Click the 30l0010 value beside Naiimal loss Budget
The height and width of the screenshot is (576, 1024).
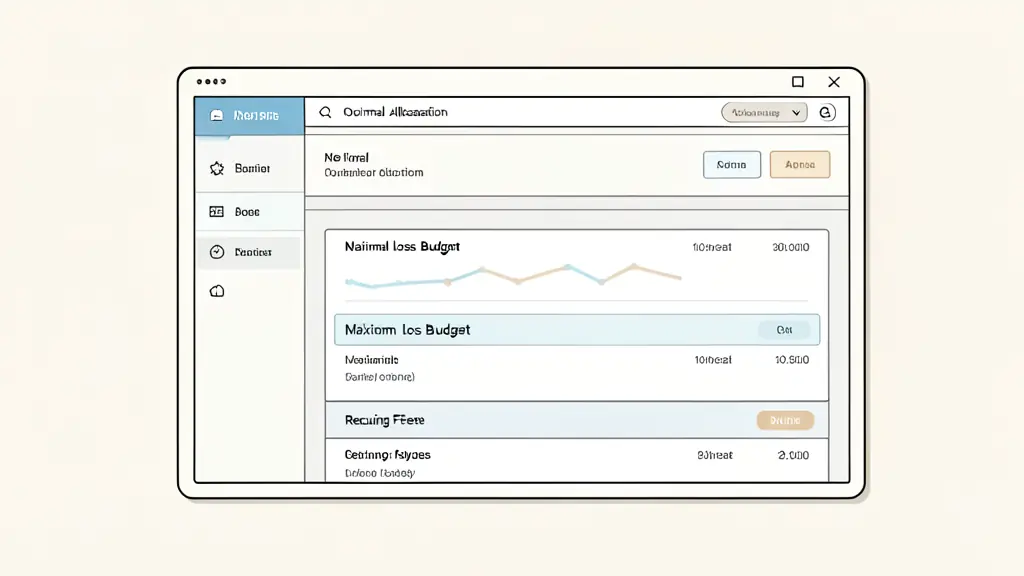(x=790, y=248)
